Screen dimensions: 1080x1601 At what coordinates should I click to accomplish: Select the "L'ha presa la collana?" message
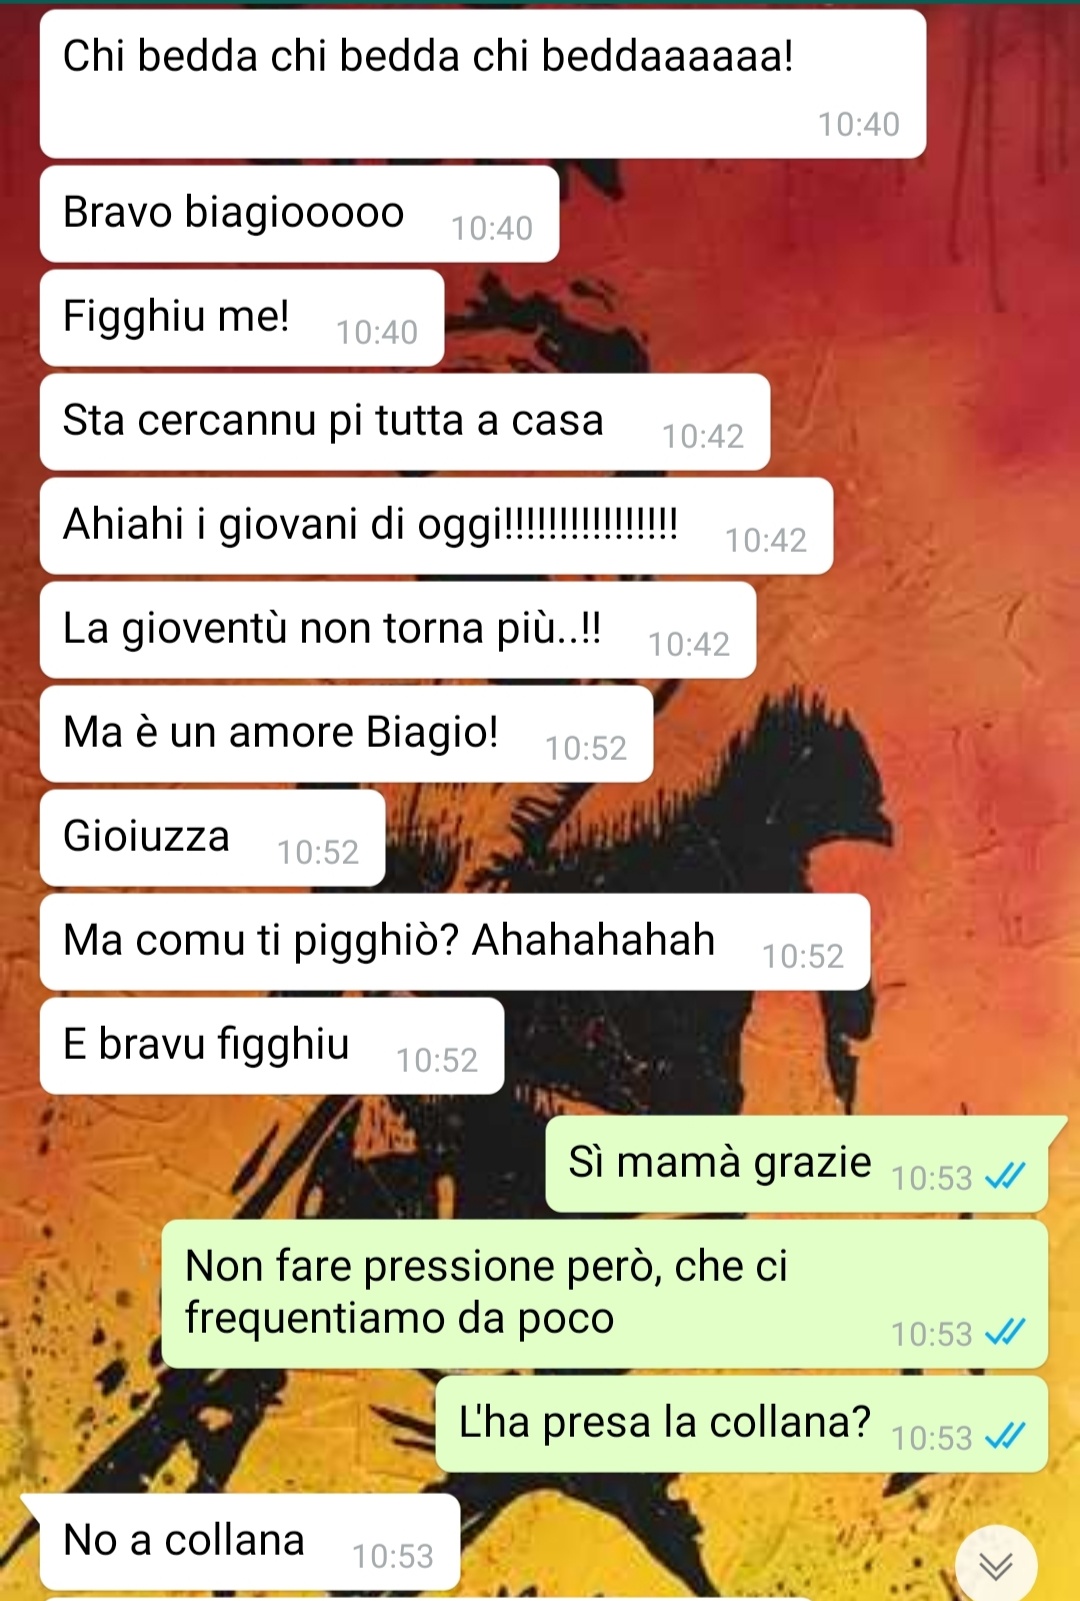742,1424
